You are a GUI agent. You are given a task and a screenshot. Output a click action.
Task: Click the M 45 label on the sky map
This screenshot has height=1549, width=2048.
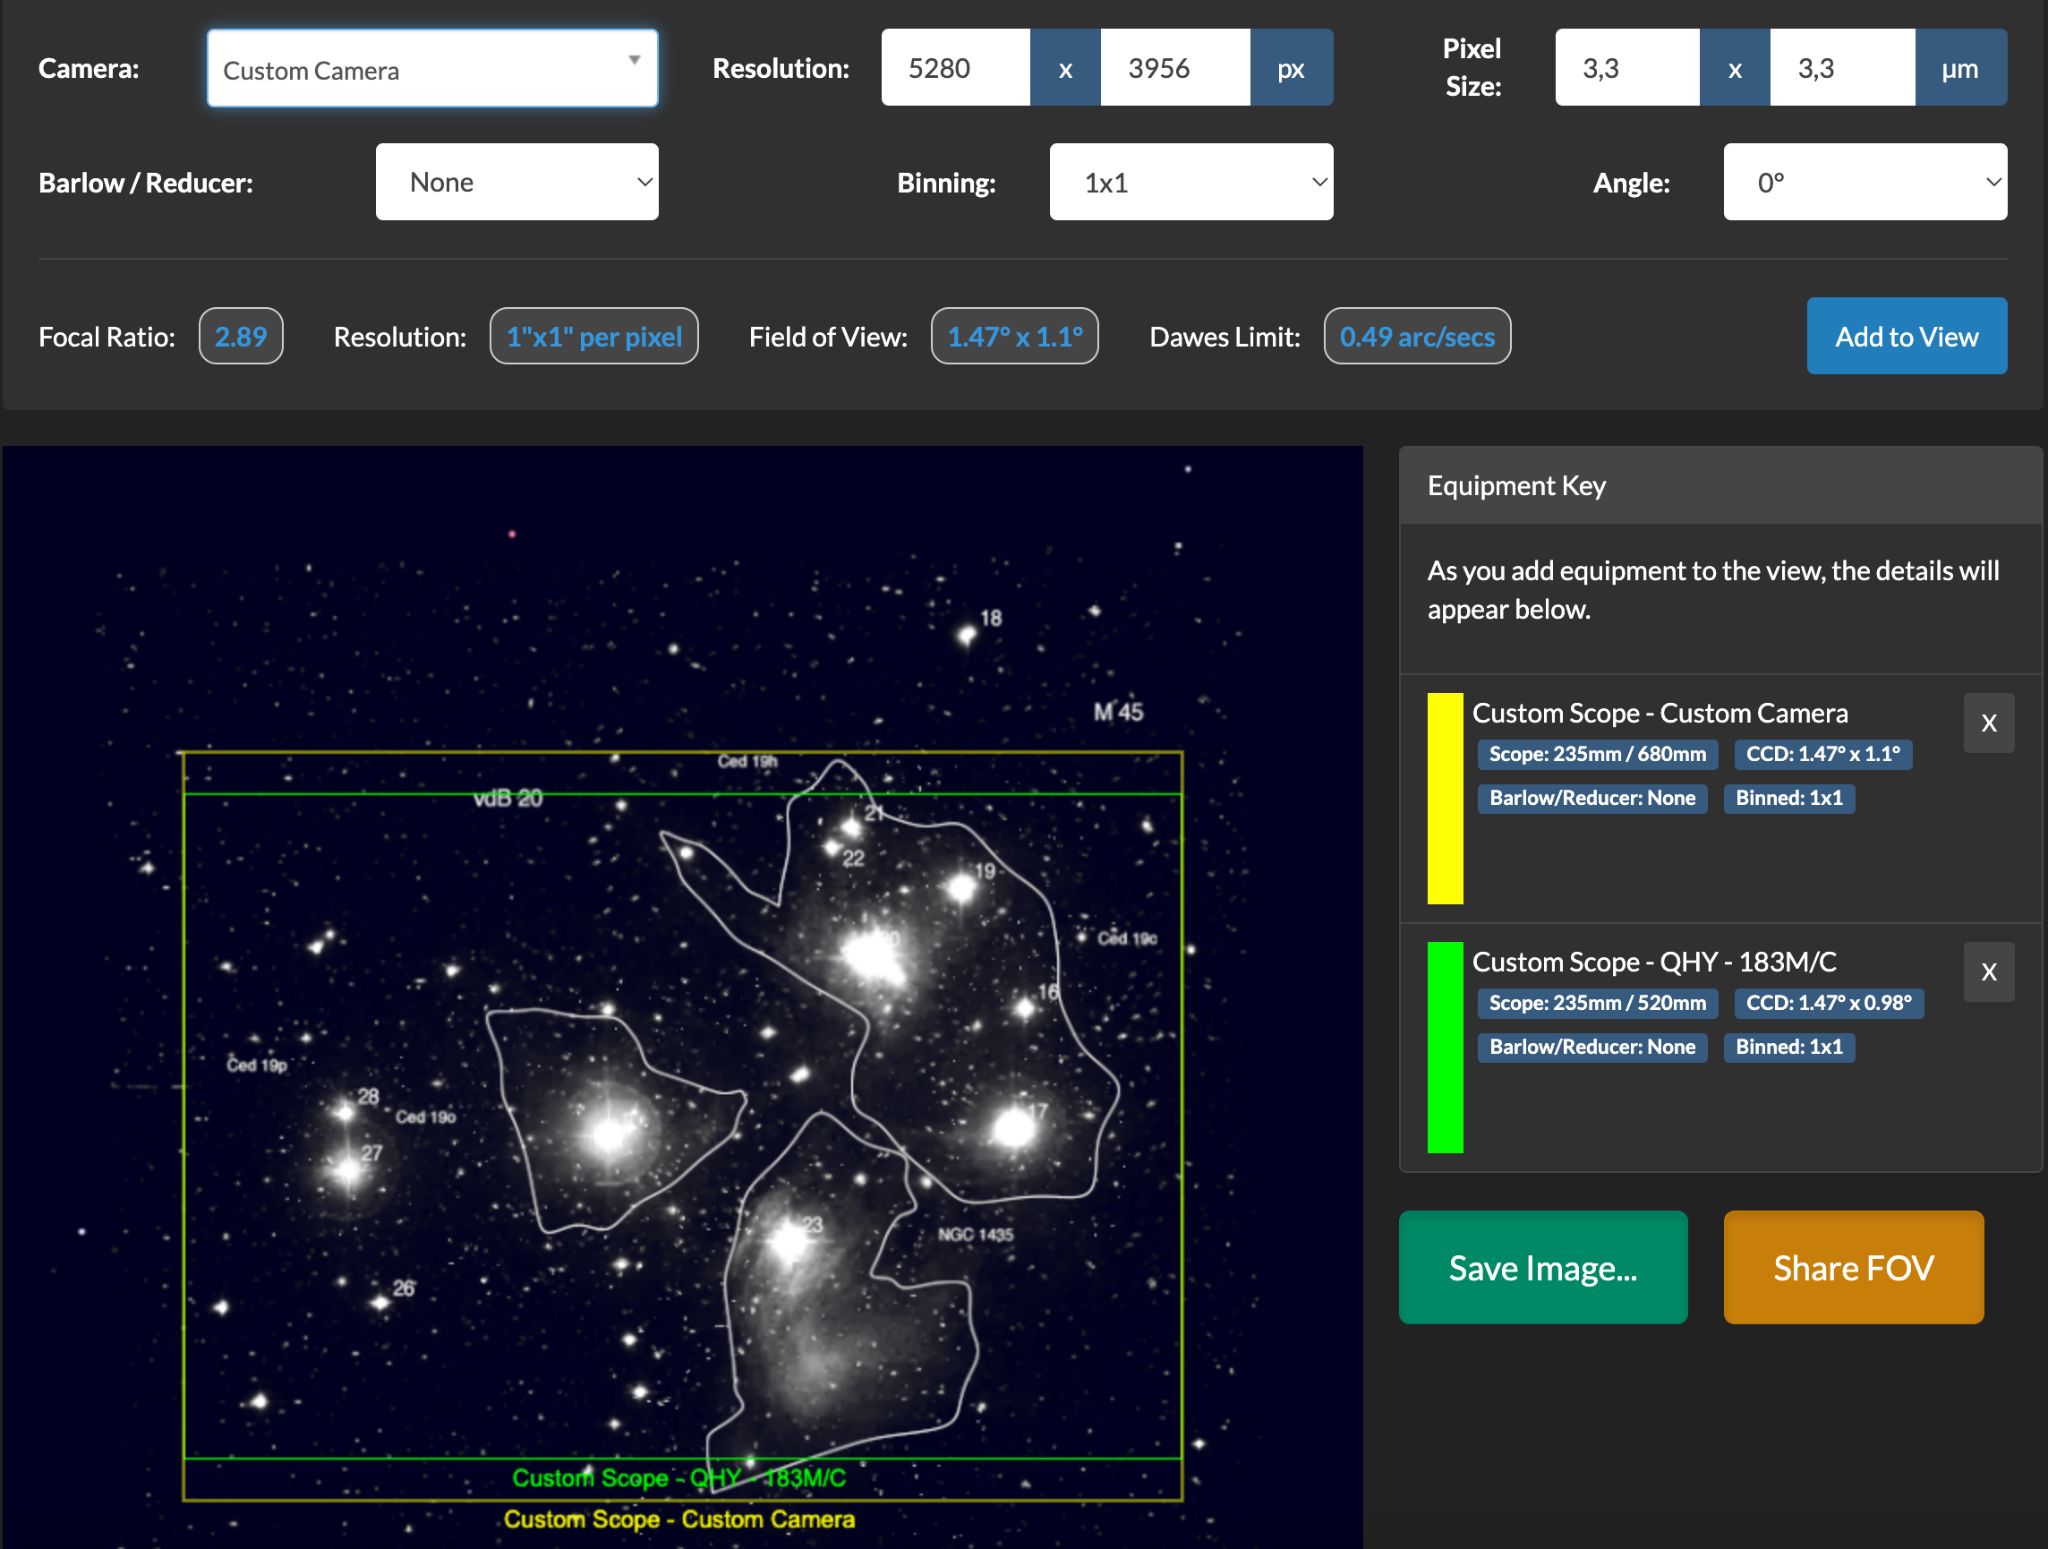(1118, 712)
